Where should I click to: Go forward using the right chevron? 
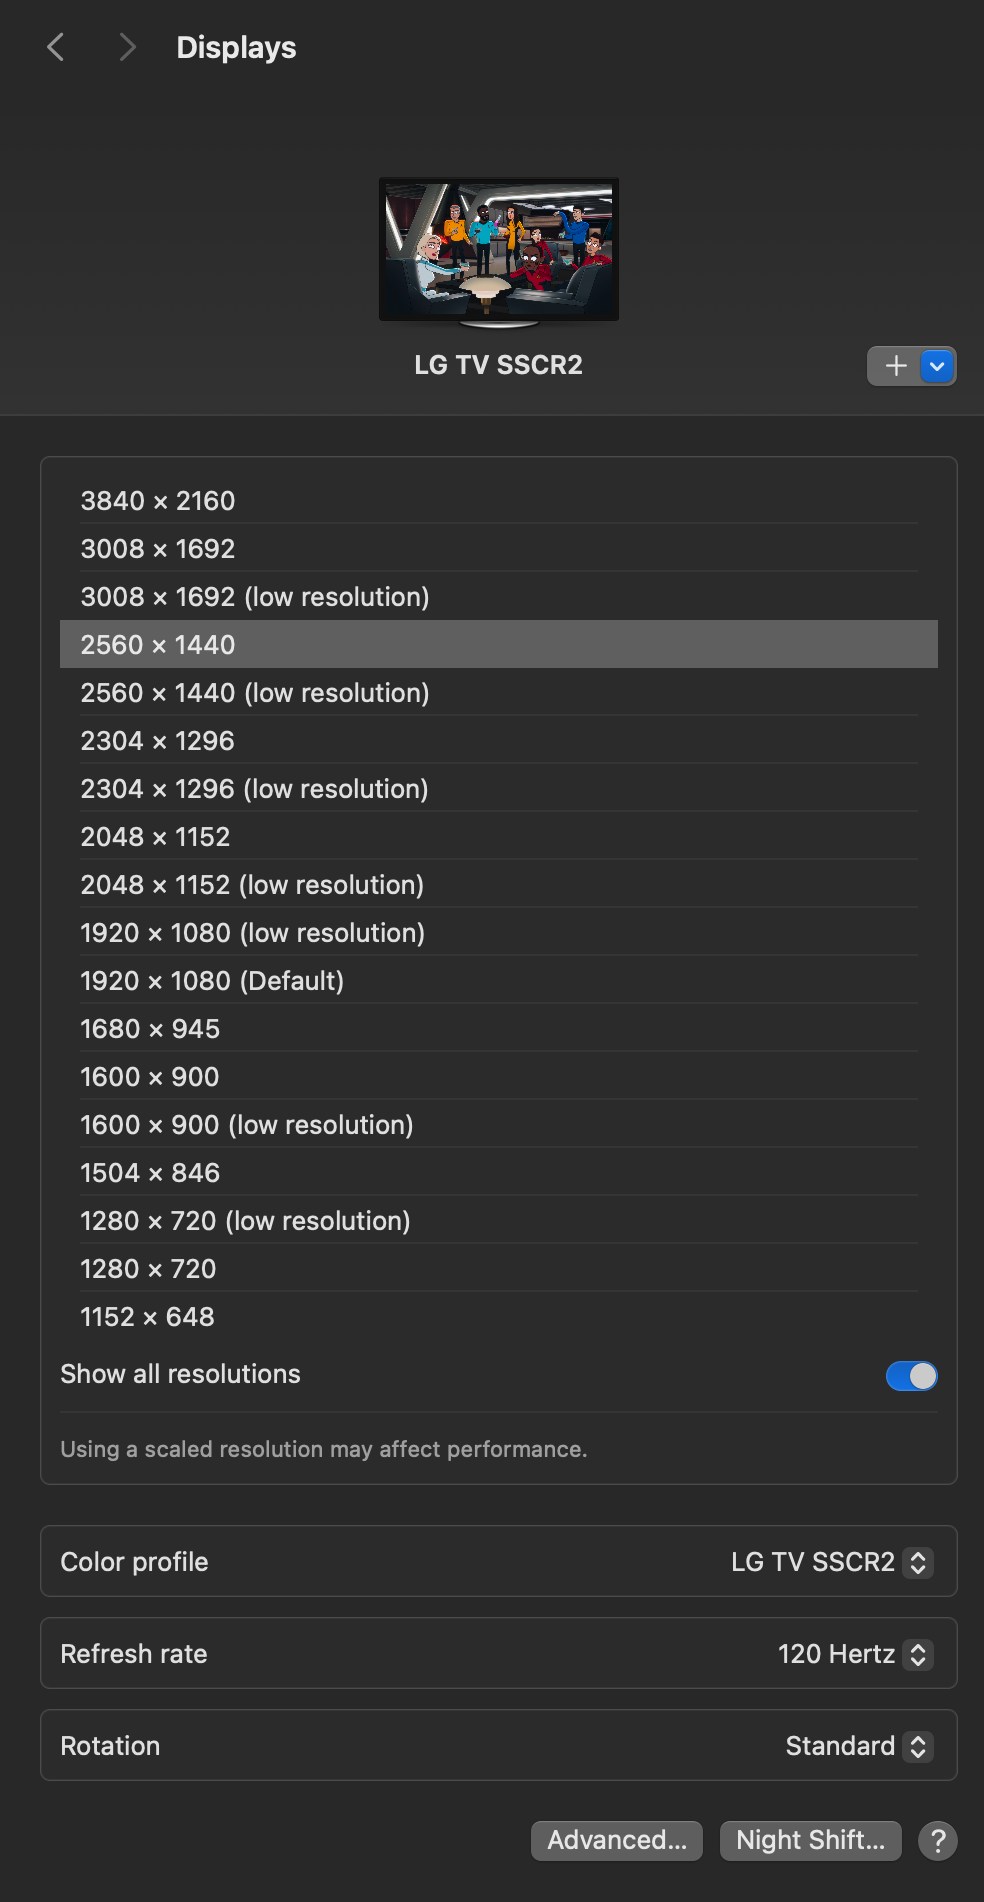126,47
